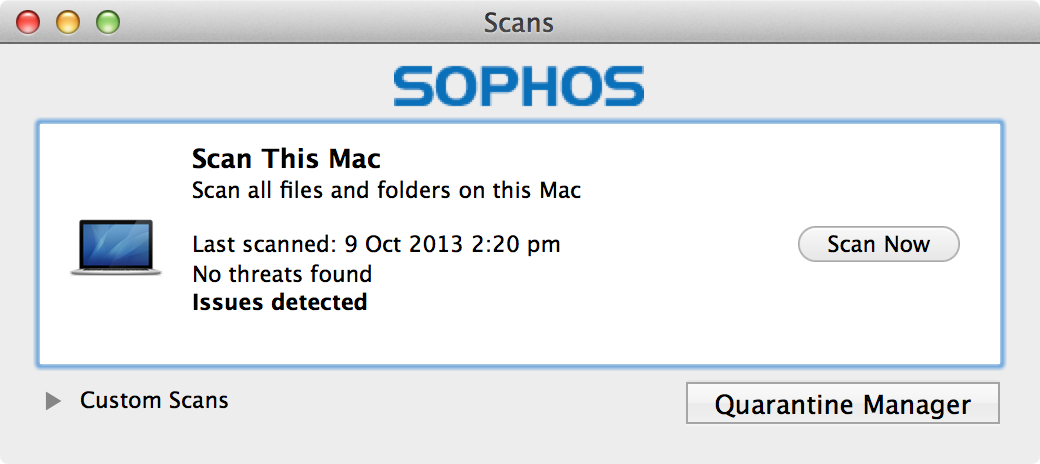
Task: Click the Scans window title text
Action: point(519,23)
